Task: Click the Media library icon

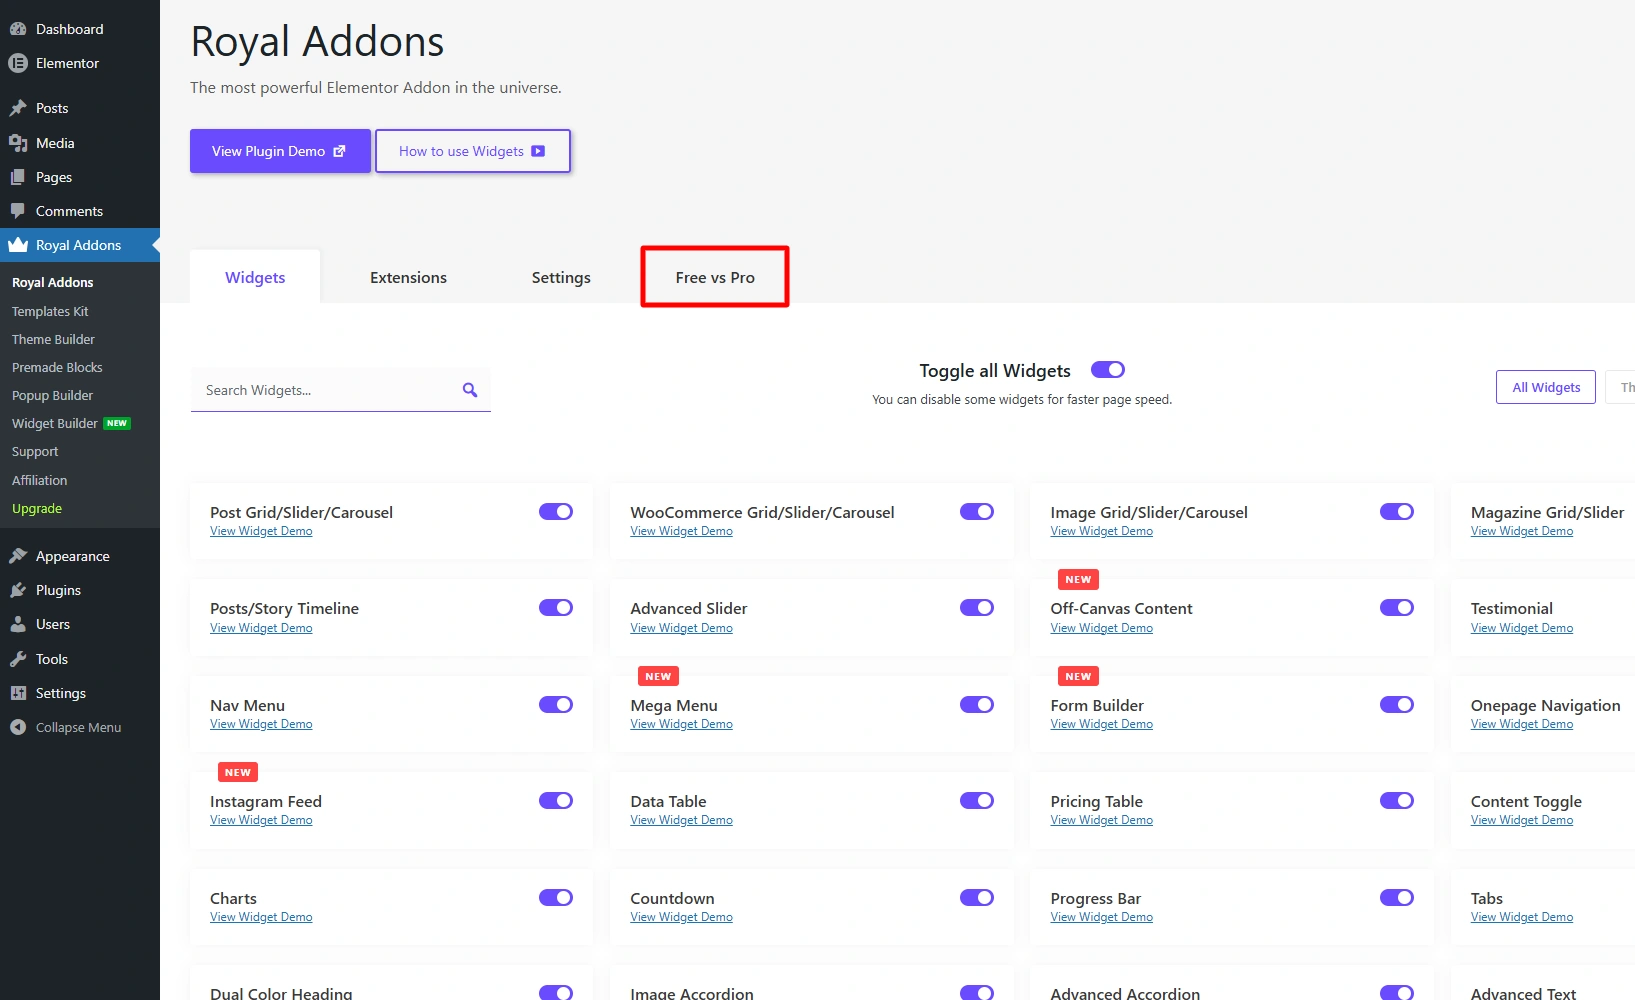Action: point(18,143)
